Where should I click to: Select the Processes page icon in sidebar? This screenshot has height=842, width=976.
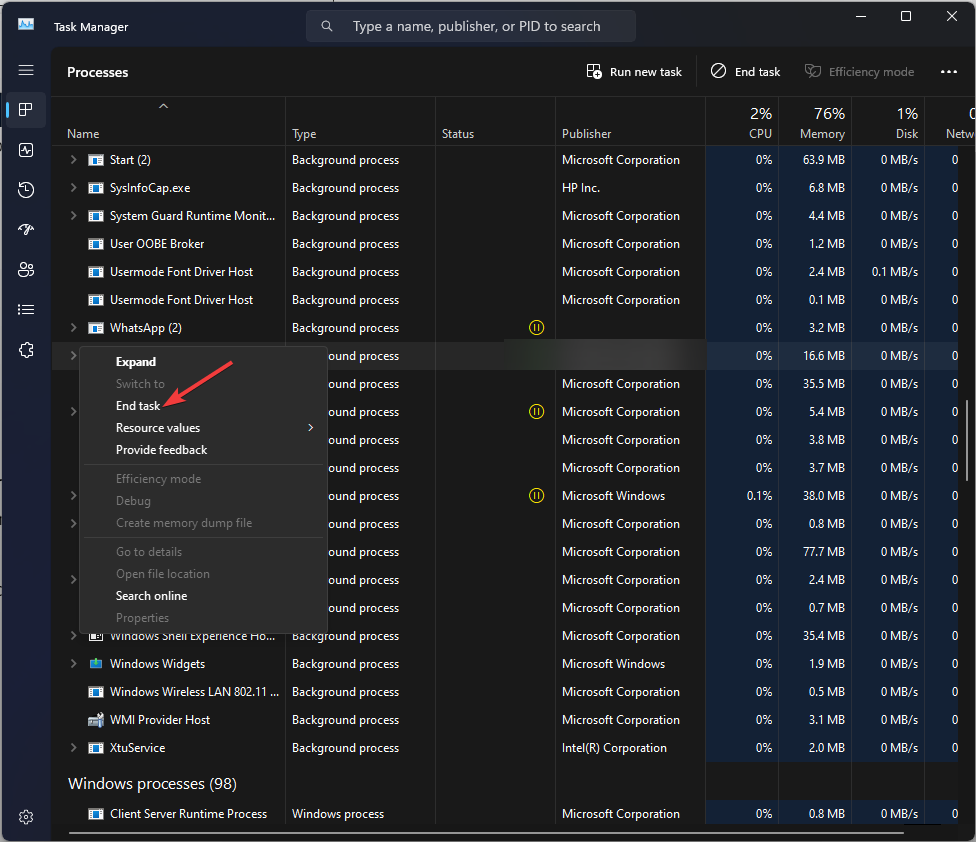click(x=26, y=110)
